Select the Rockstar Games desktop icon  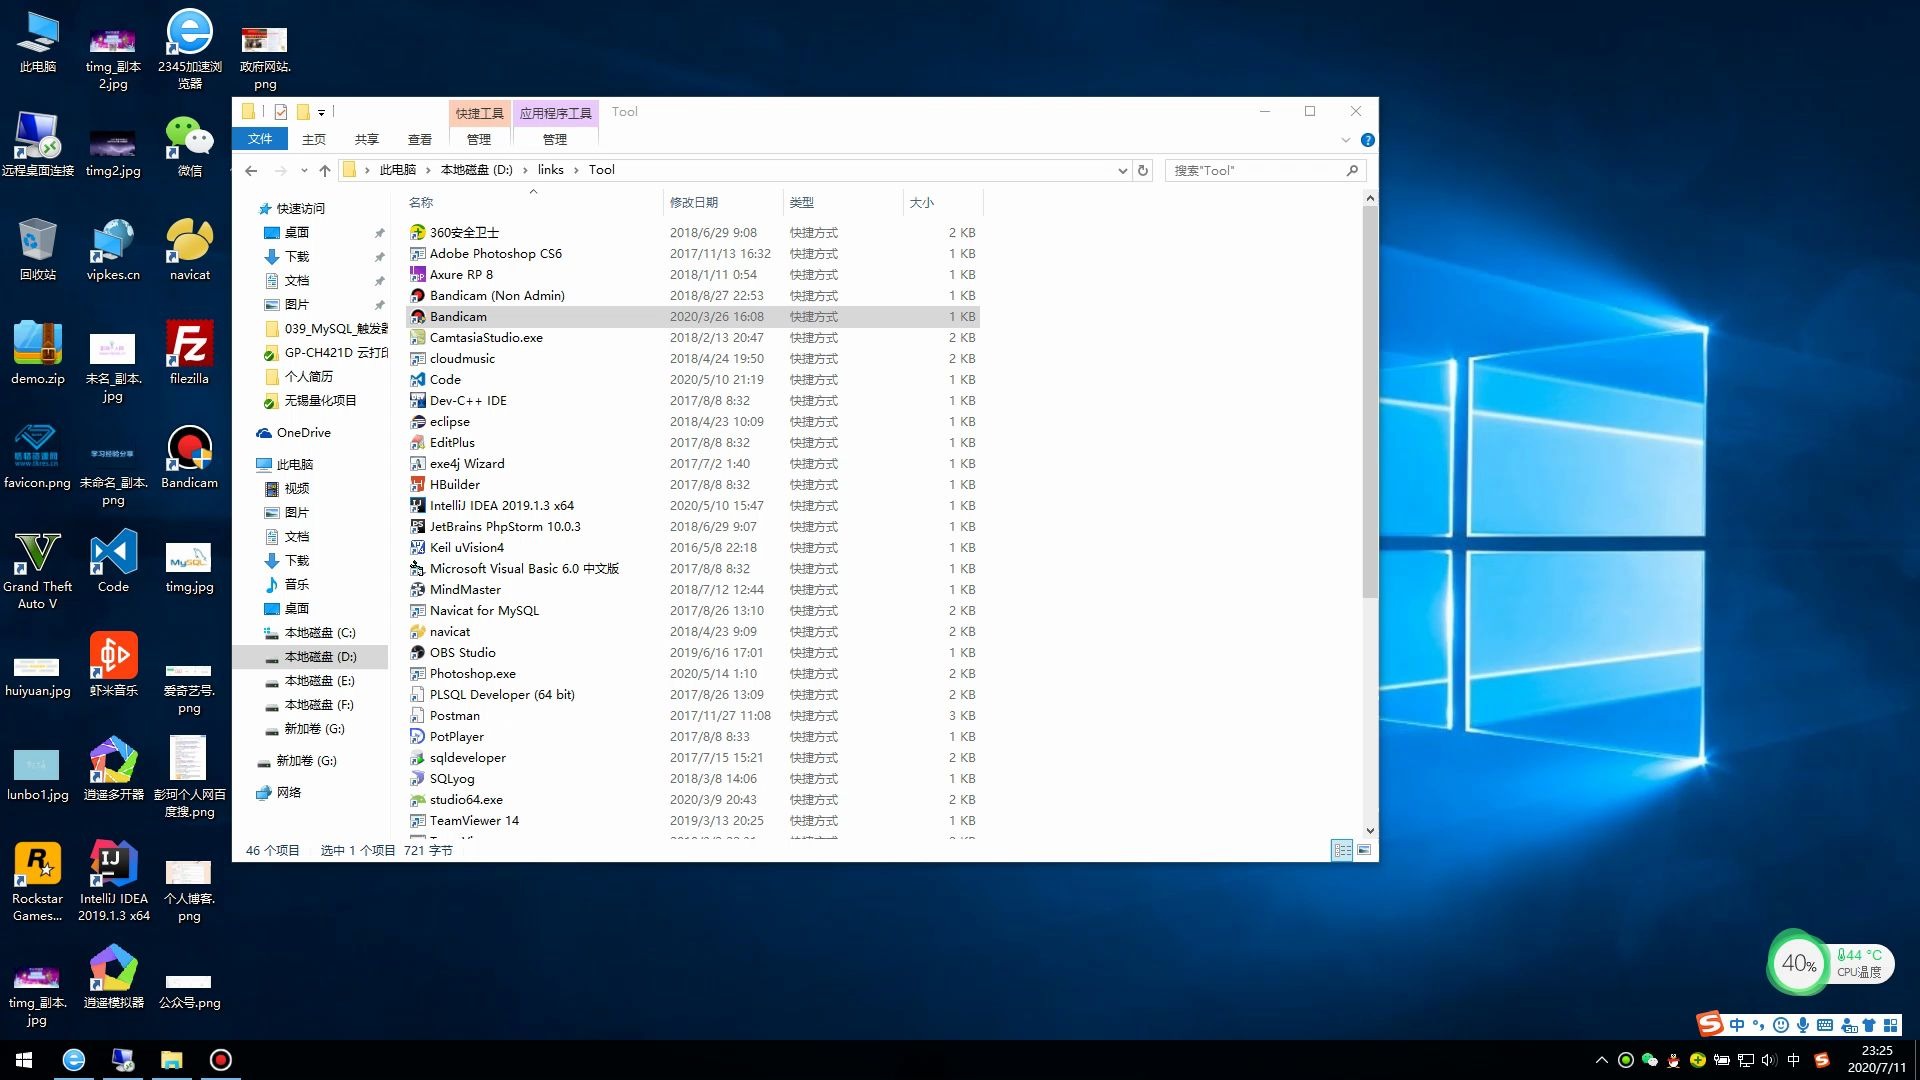(x=38, y=881)
